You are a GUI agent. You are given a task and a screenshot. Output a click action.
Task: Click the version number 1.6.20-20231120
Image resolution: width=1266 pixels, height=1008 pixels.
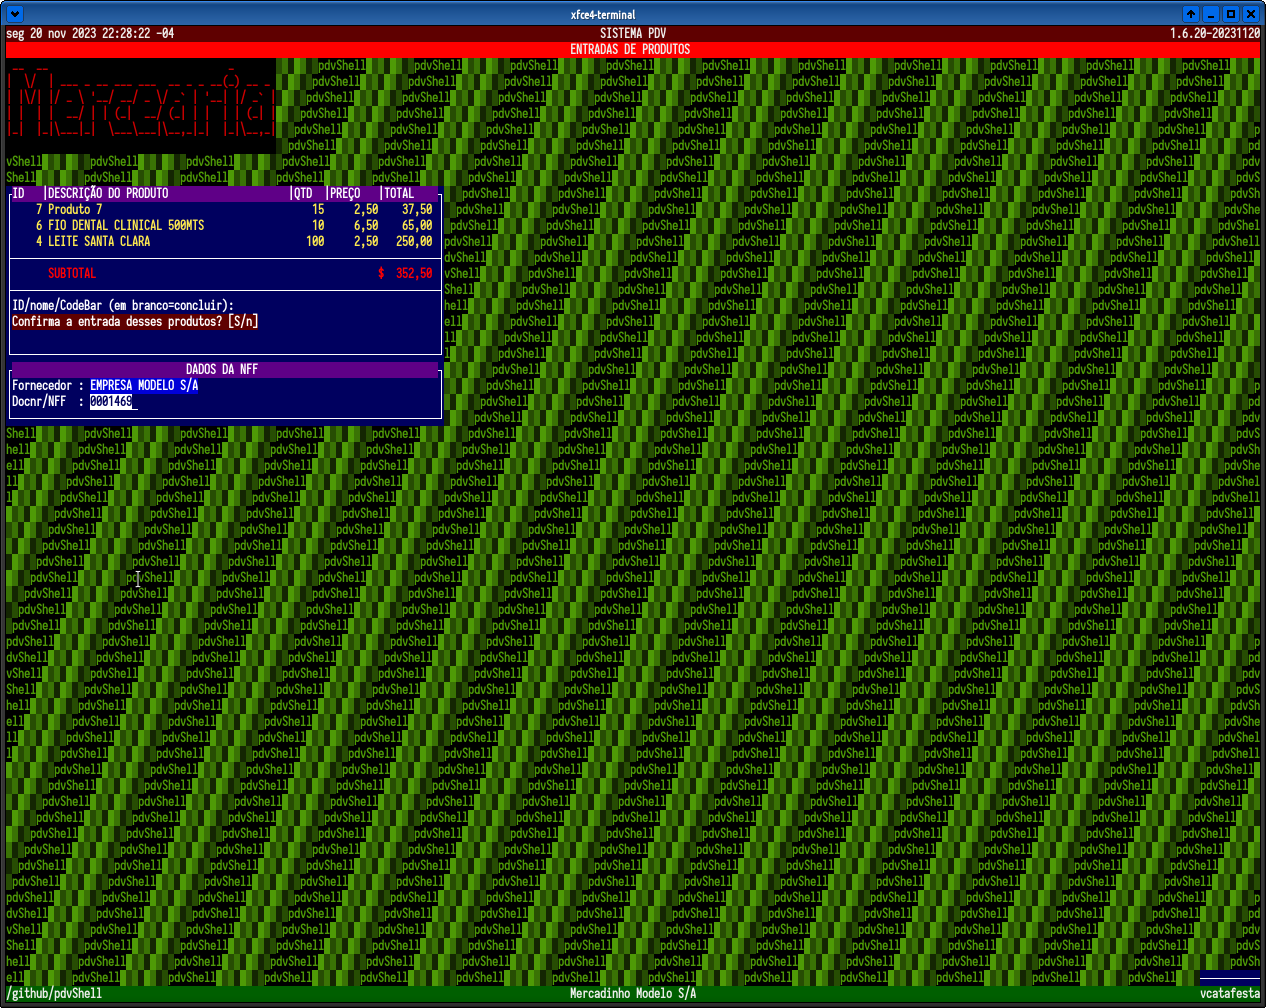[x=1215, y=33]
